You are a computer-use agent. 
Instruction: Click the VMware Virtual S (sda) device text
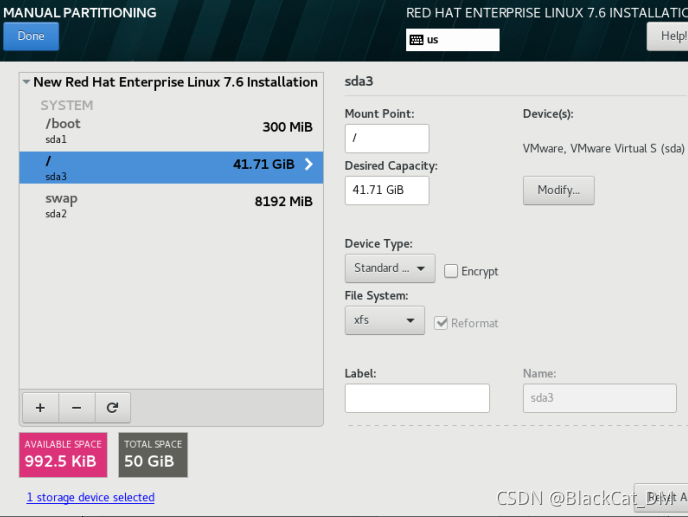click(603, 148)
